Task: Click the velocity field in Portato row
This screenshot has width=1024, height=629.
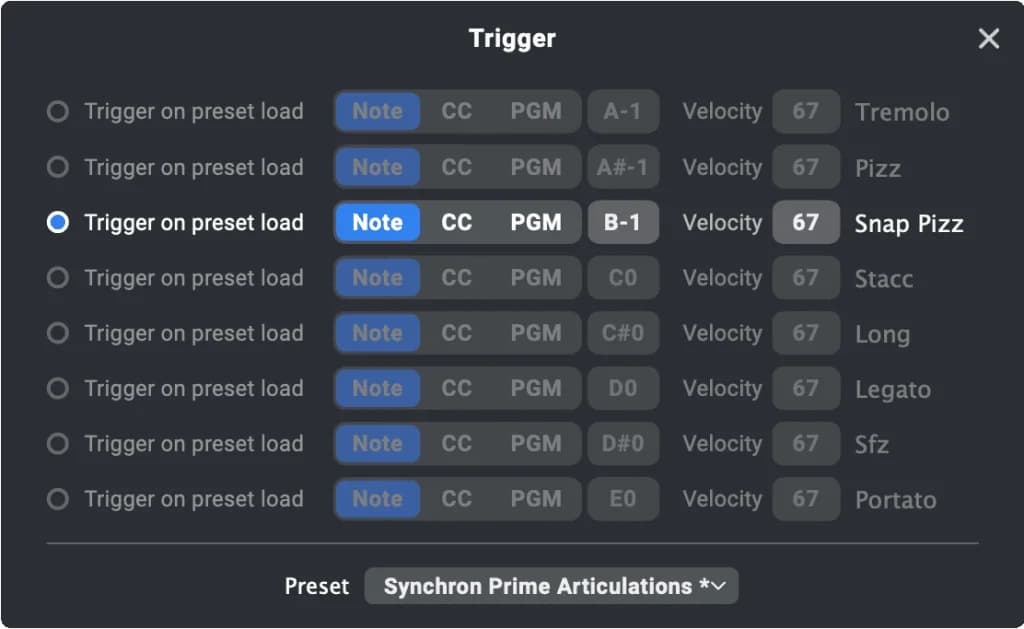Action: coord(805,499)
